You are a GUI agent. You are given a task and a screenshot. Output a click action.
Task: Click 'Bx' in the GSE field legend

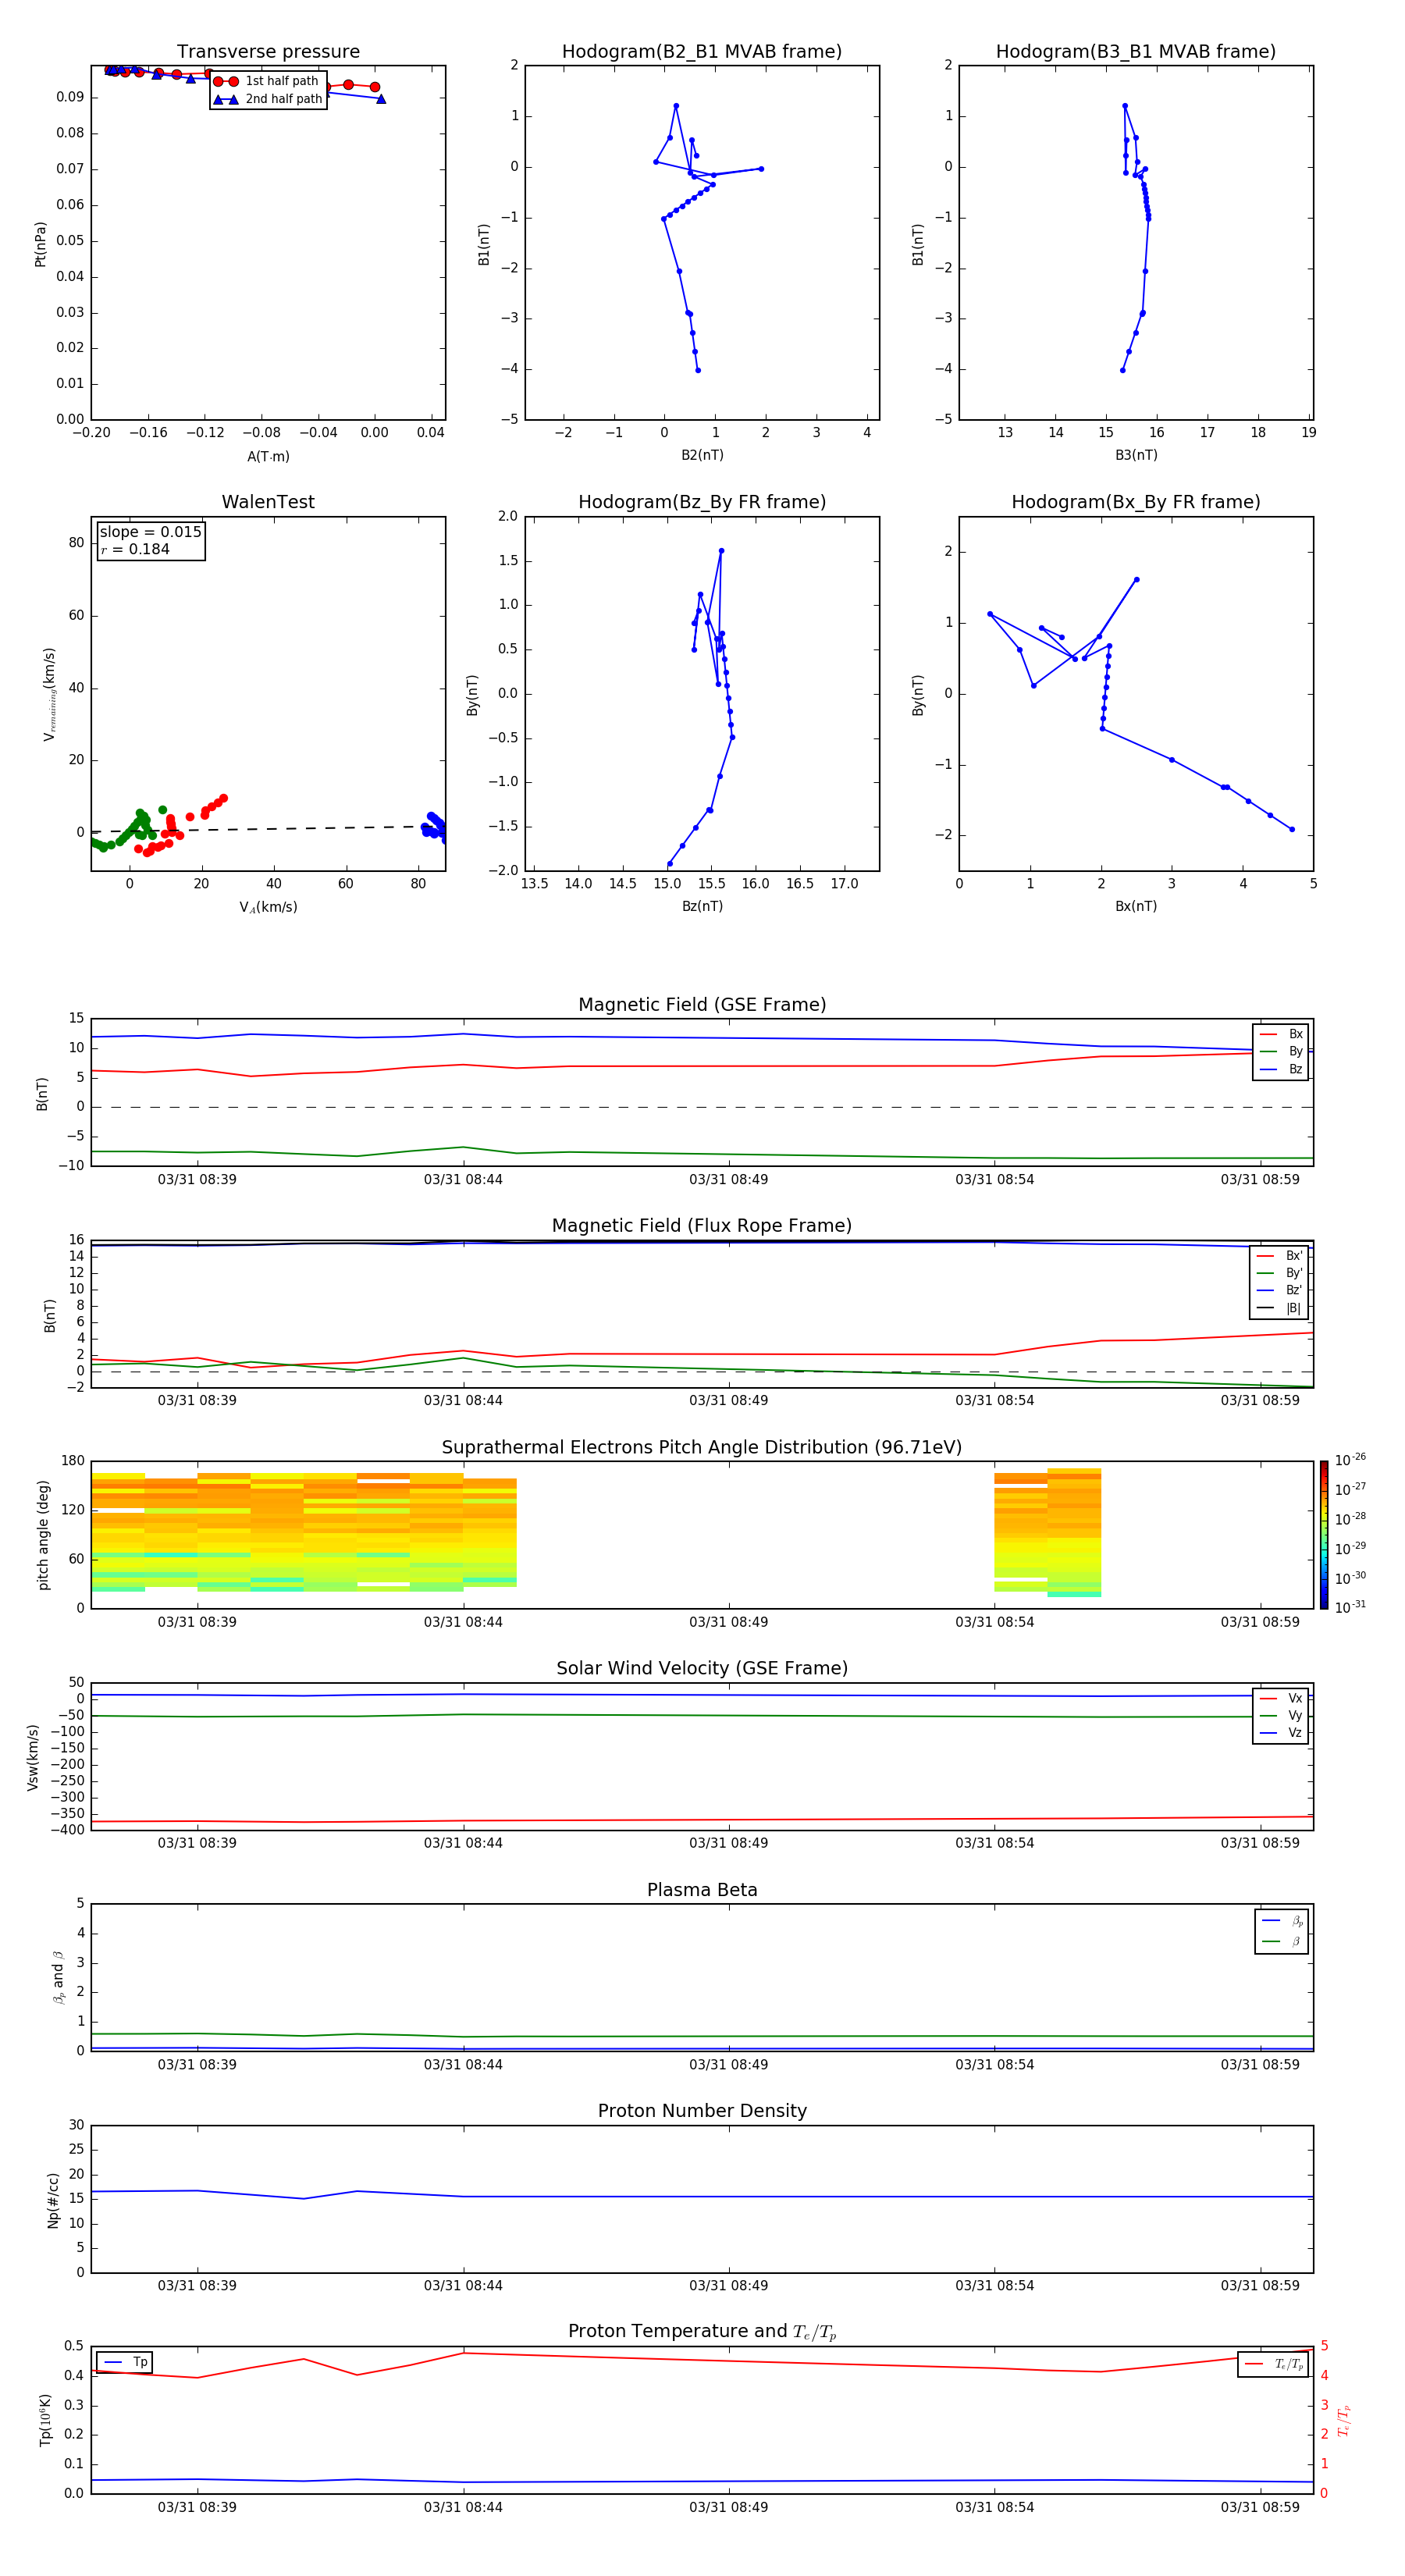[x=1295, y=1034]
